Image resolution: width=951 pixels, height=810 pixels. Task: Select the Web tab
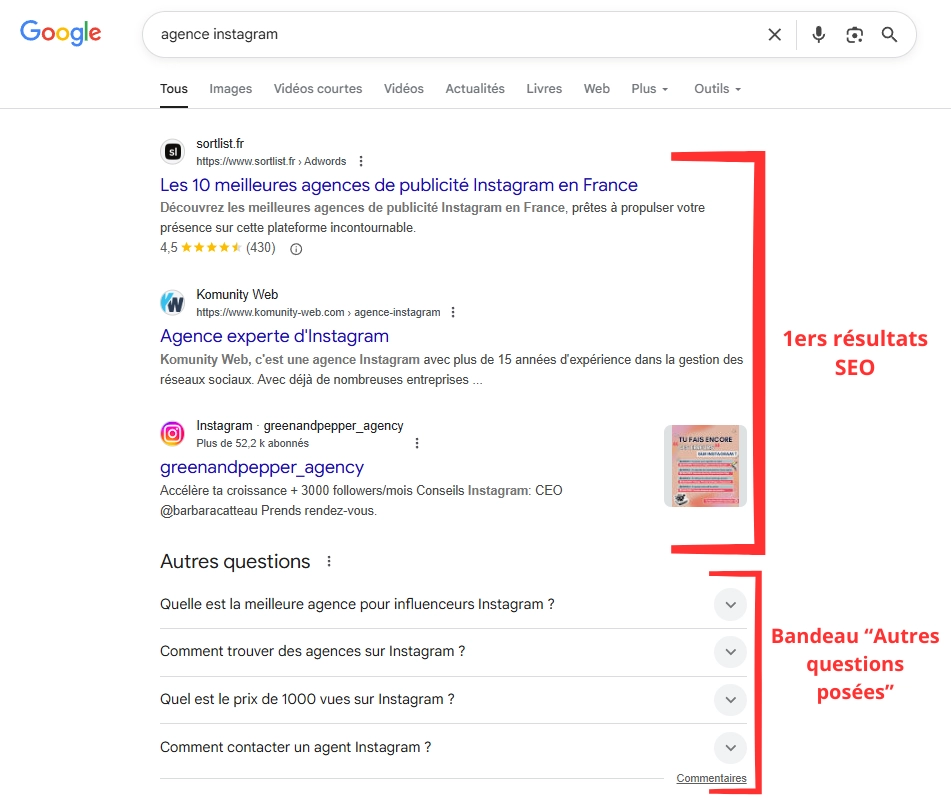[x=596, y=89]
